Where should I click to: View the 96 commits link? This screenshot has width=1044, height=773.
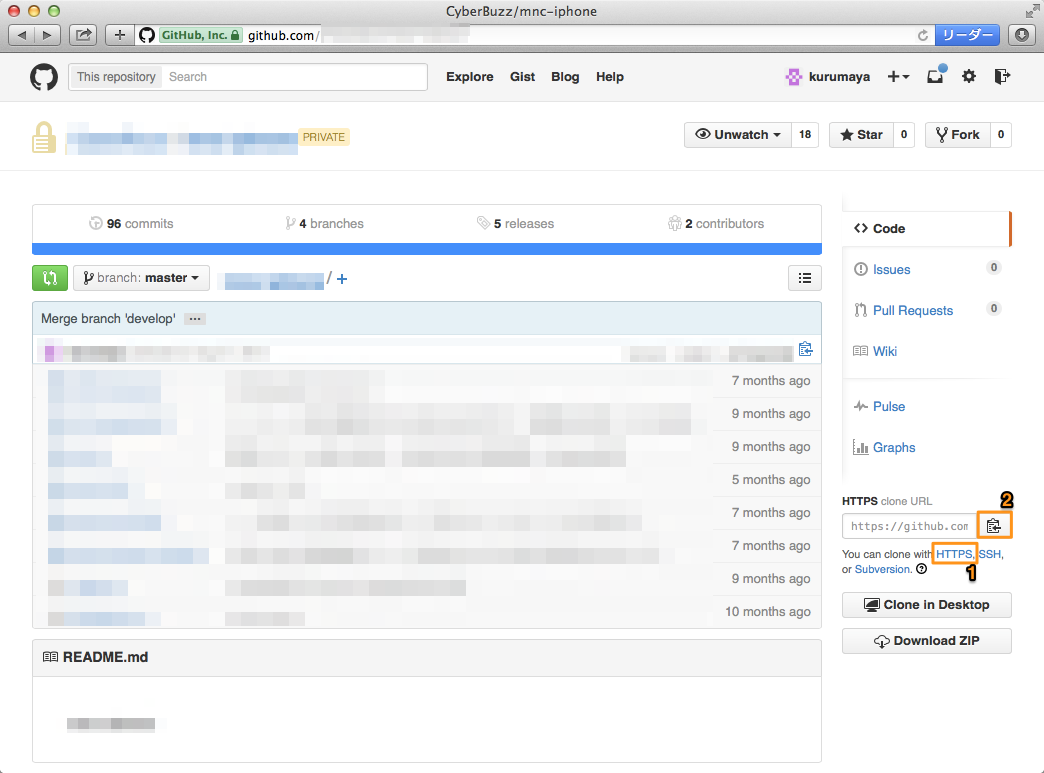(x=131, y=224)
